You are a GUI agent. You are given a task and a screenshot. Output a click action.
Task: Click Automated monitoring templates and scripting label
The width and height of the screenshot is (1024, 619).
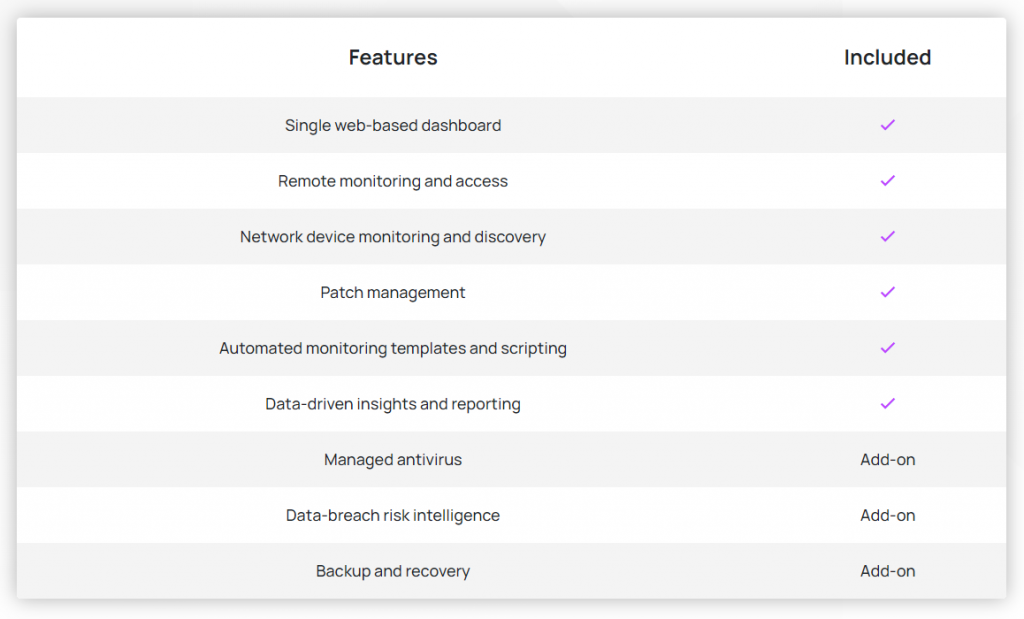point(393,349)
